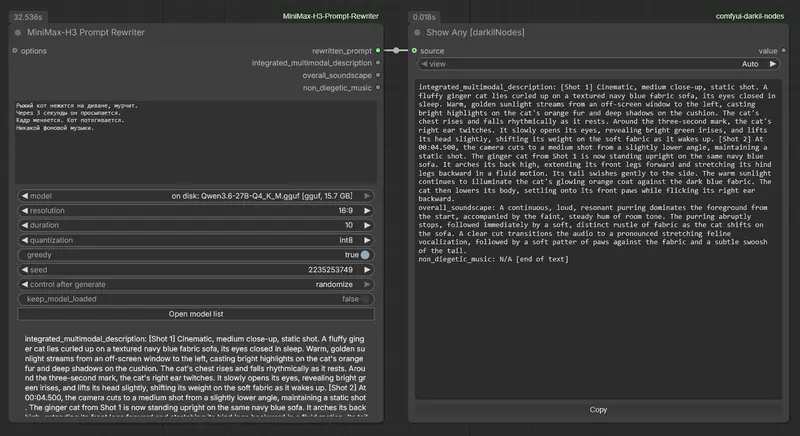Open the model dropdown list
Viewport: 800px width, 436px height.
pyautogui.click(x=196, y=196)
